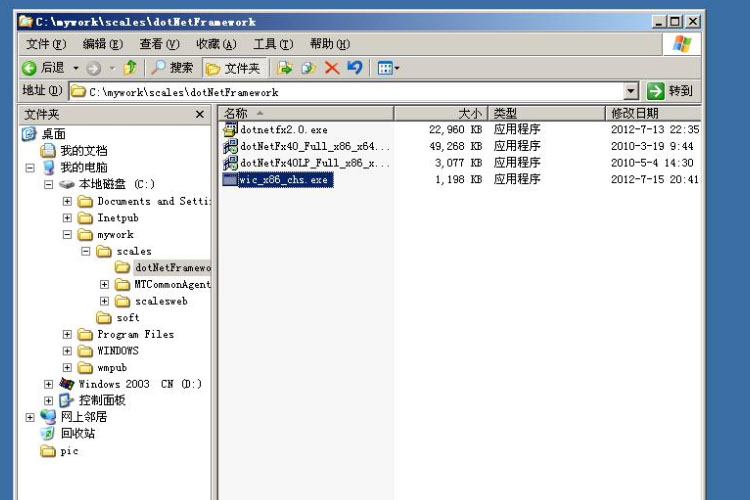Open the 收藏(A) menu
The image size is (750, 500).
point(216,44)
